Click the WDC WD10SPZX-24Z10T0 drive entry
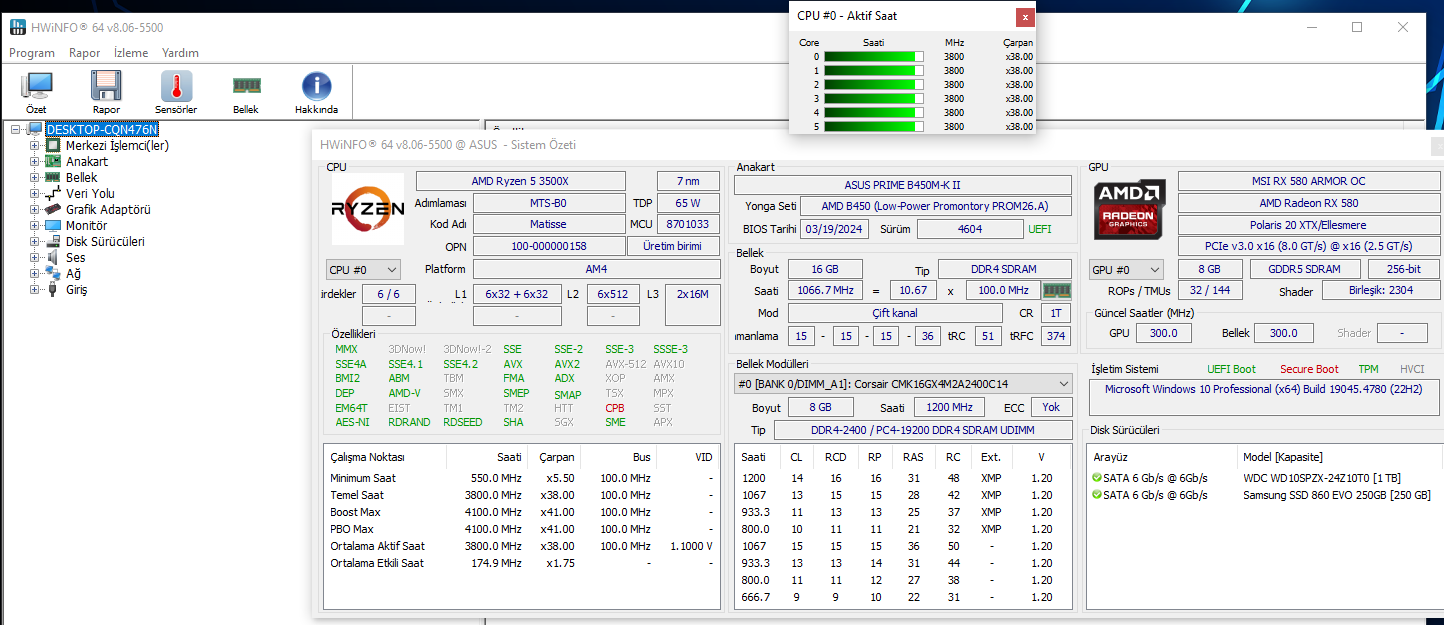 point(1322,478)
